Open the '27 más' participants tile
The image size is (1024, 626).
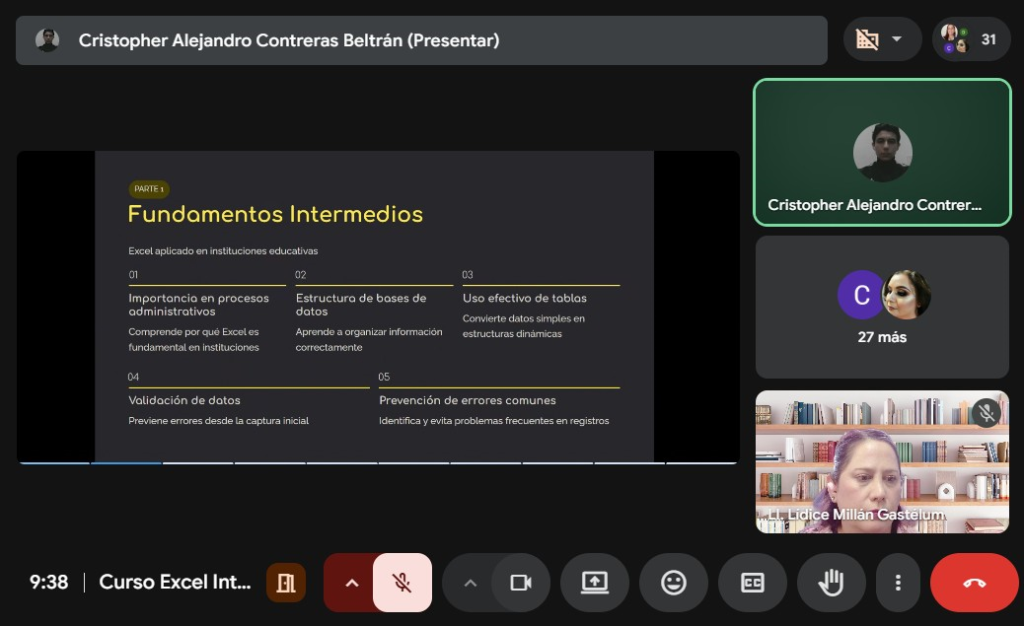882,307
